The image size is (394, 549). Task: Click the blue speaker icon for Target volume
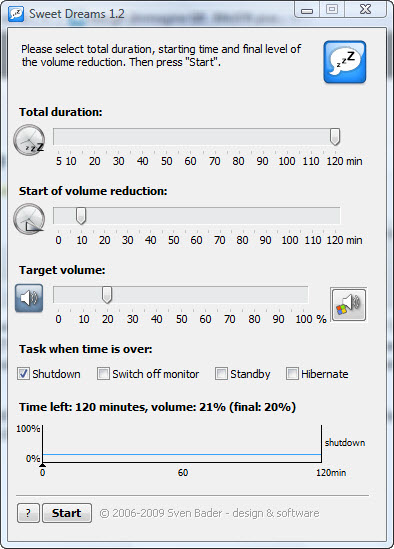(x=29, y=298)
